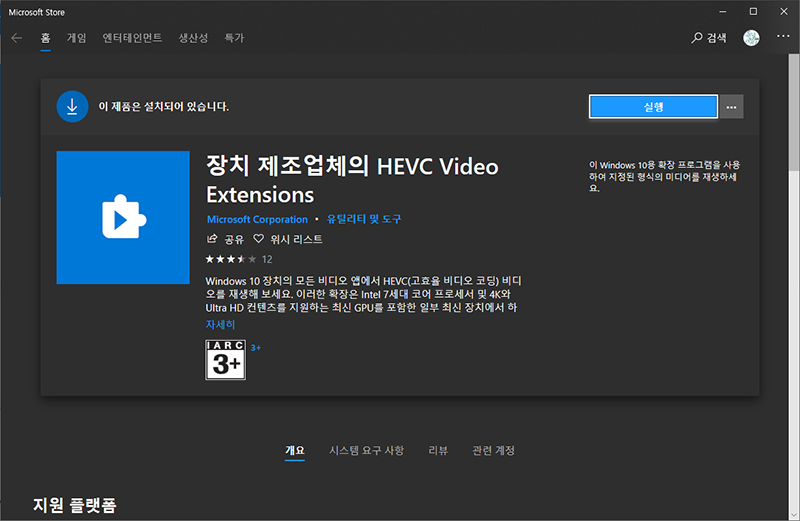Viewport: 800px width, 521px height.
Task: Open the 리뷰 tab
Action: click(438, 450)
